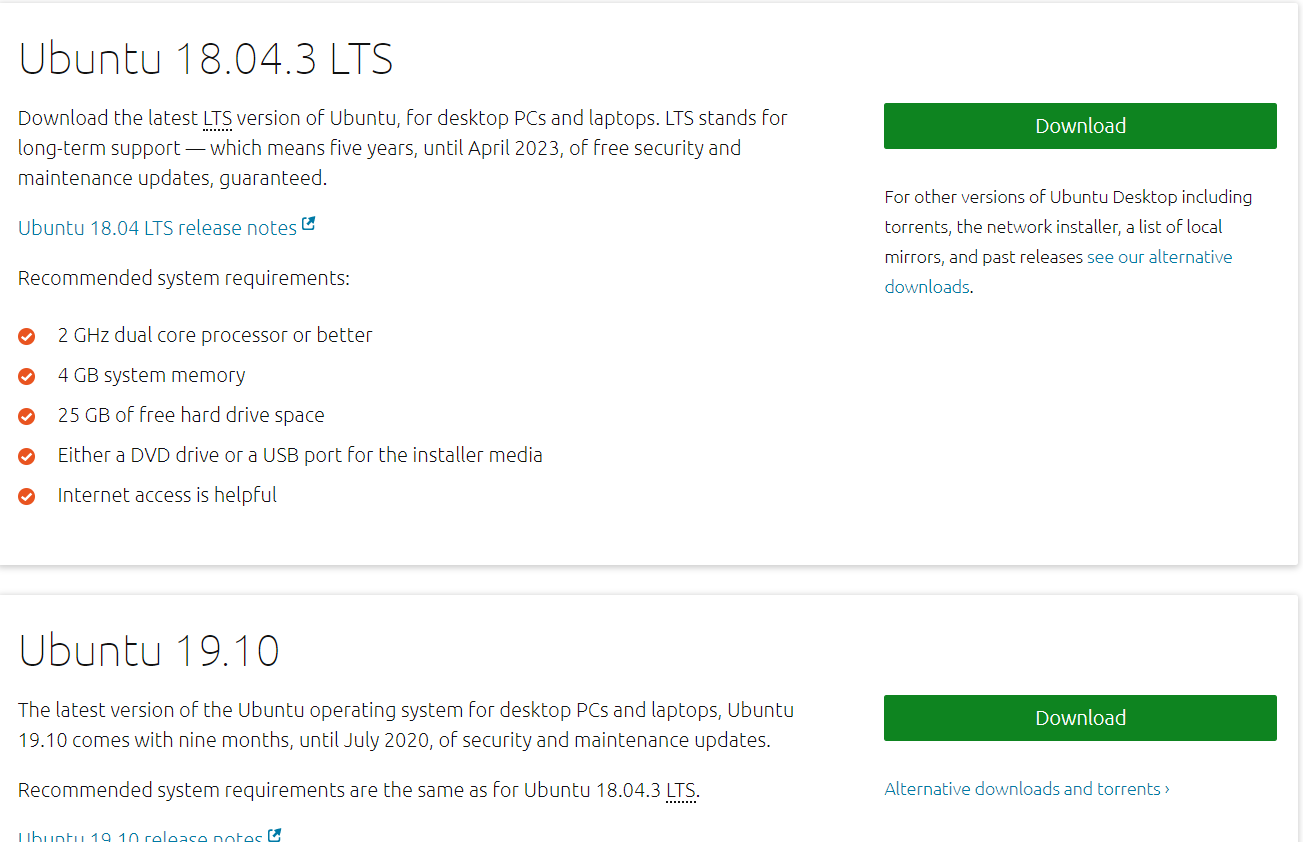Click chevron after Alternative downloads and torrents
1303x842 pixels.
[x=1167, y=790]
